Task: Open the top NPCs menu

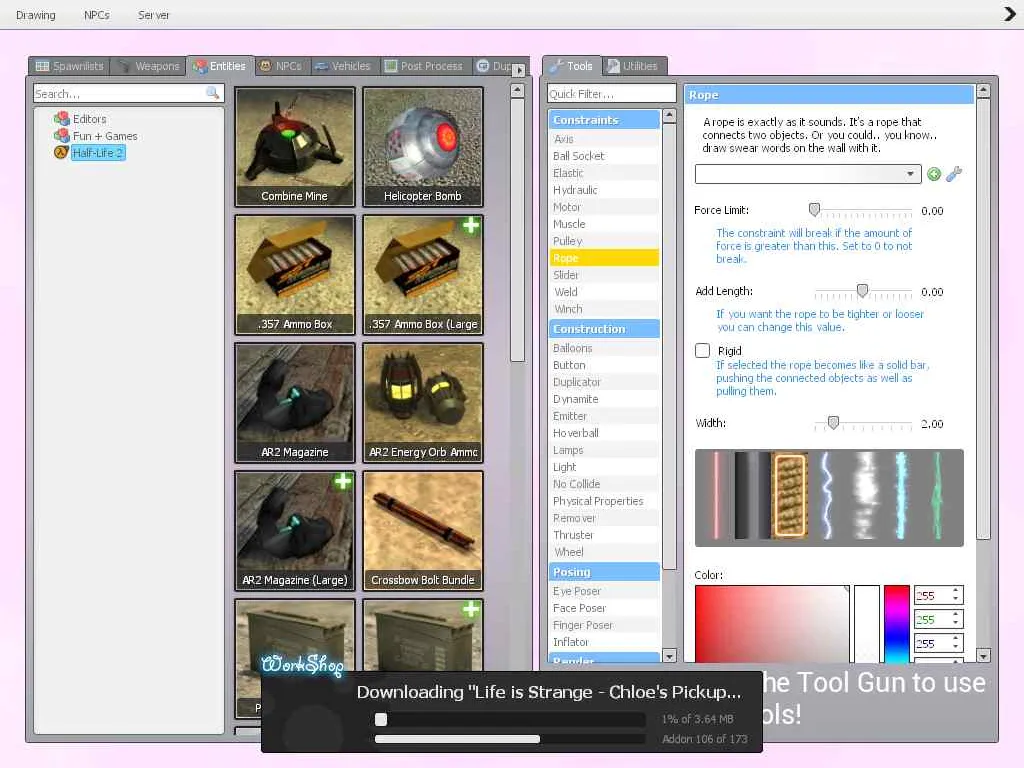Action: click(x=96, y=14)
